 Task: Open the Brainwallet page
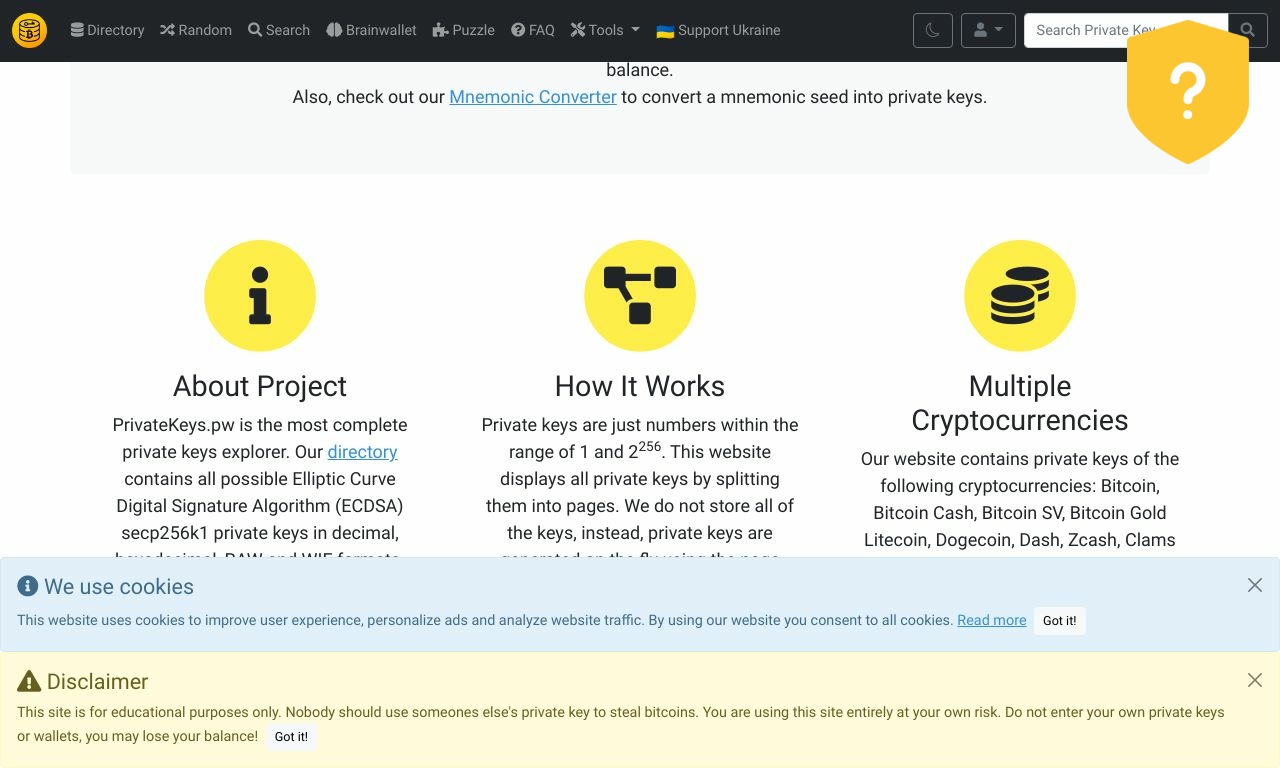(371, 30)
